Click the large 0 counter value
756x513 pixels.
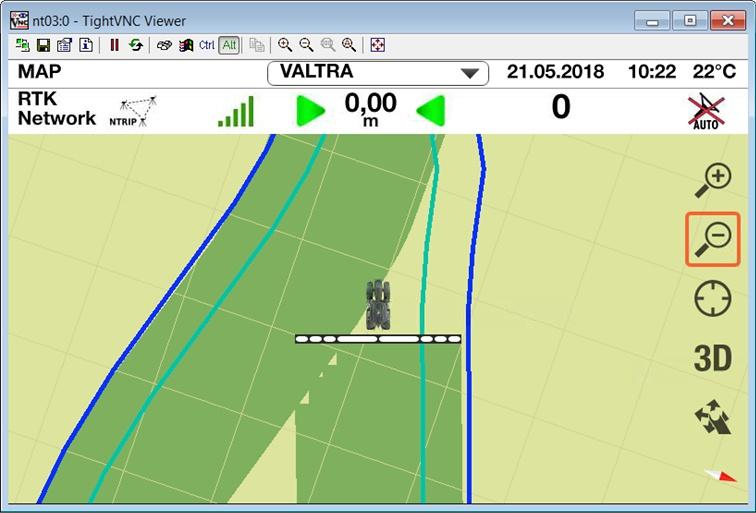click(561, 107)
